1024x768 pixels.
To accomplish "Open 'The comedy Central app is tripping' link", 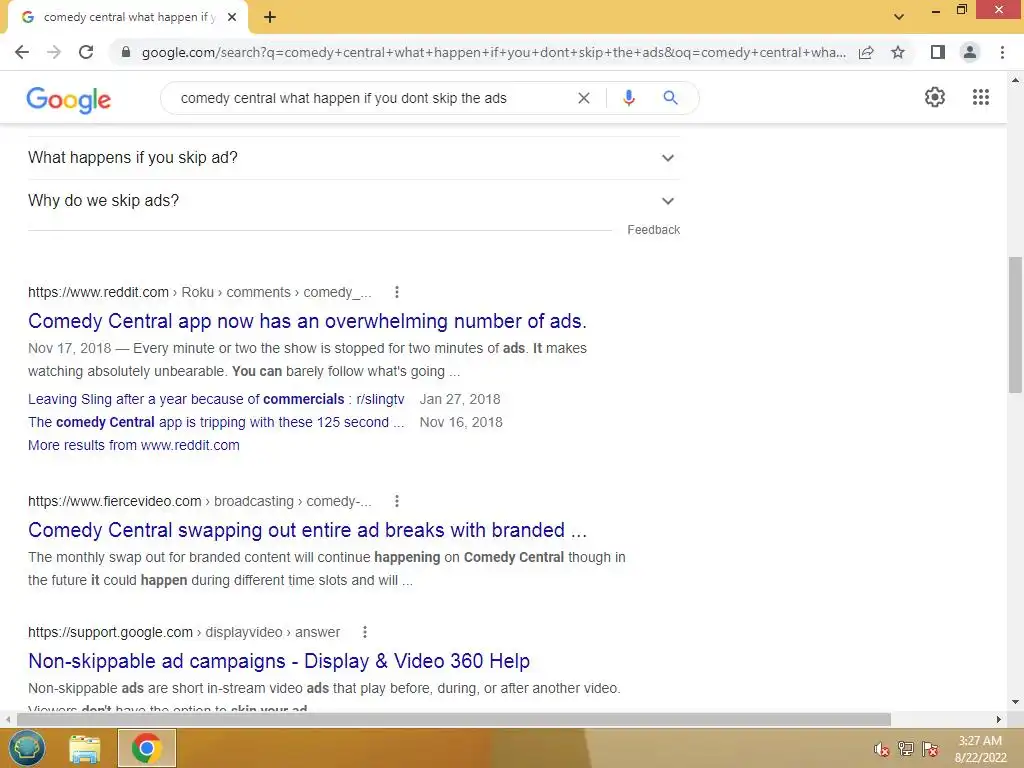I will [x=216, y=422].
